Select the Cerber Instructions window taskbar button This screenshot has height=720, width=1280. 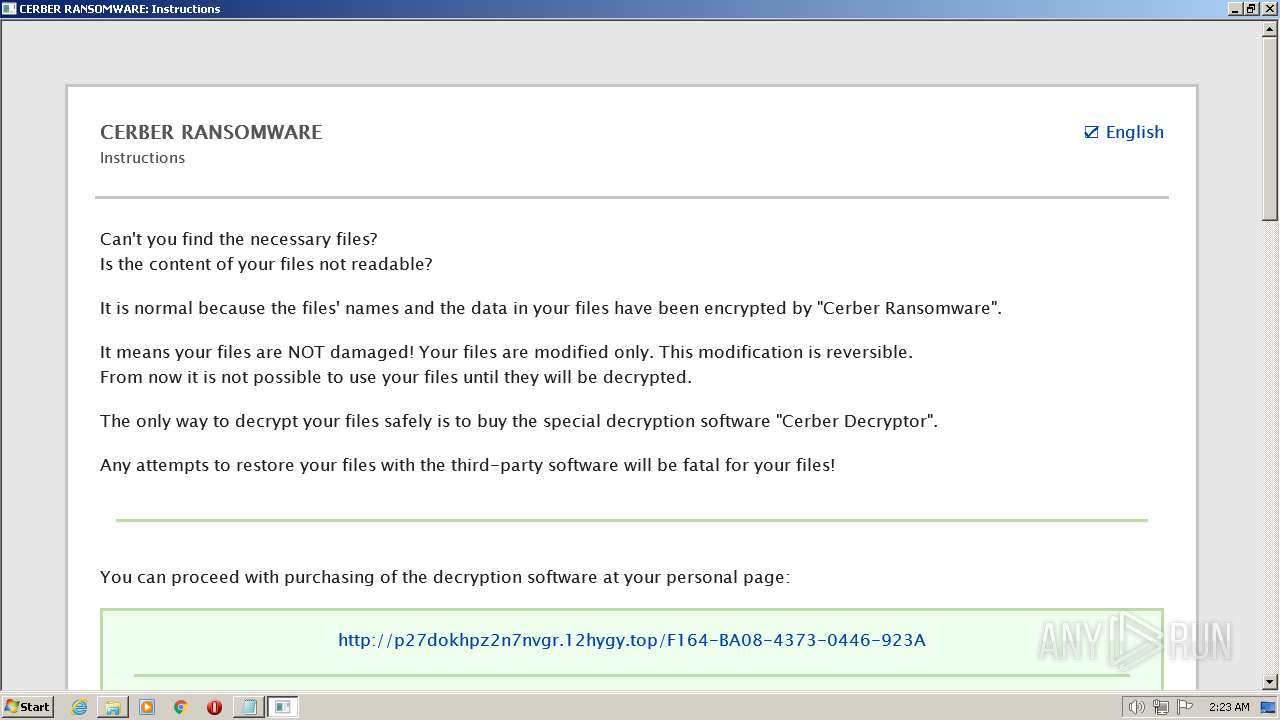pyautogui.click(x=283, y=707)
